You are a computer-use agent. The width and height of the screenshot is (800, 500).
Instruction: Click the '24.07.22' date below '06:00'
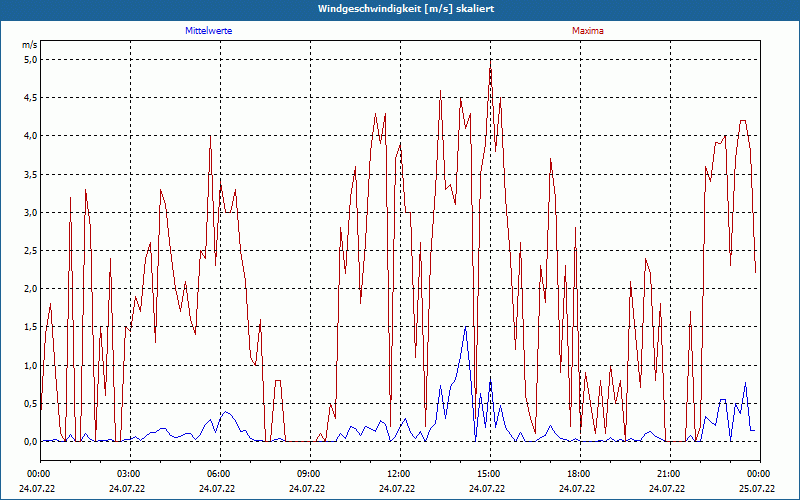(x=217, y=488)
